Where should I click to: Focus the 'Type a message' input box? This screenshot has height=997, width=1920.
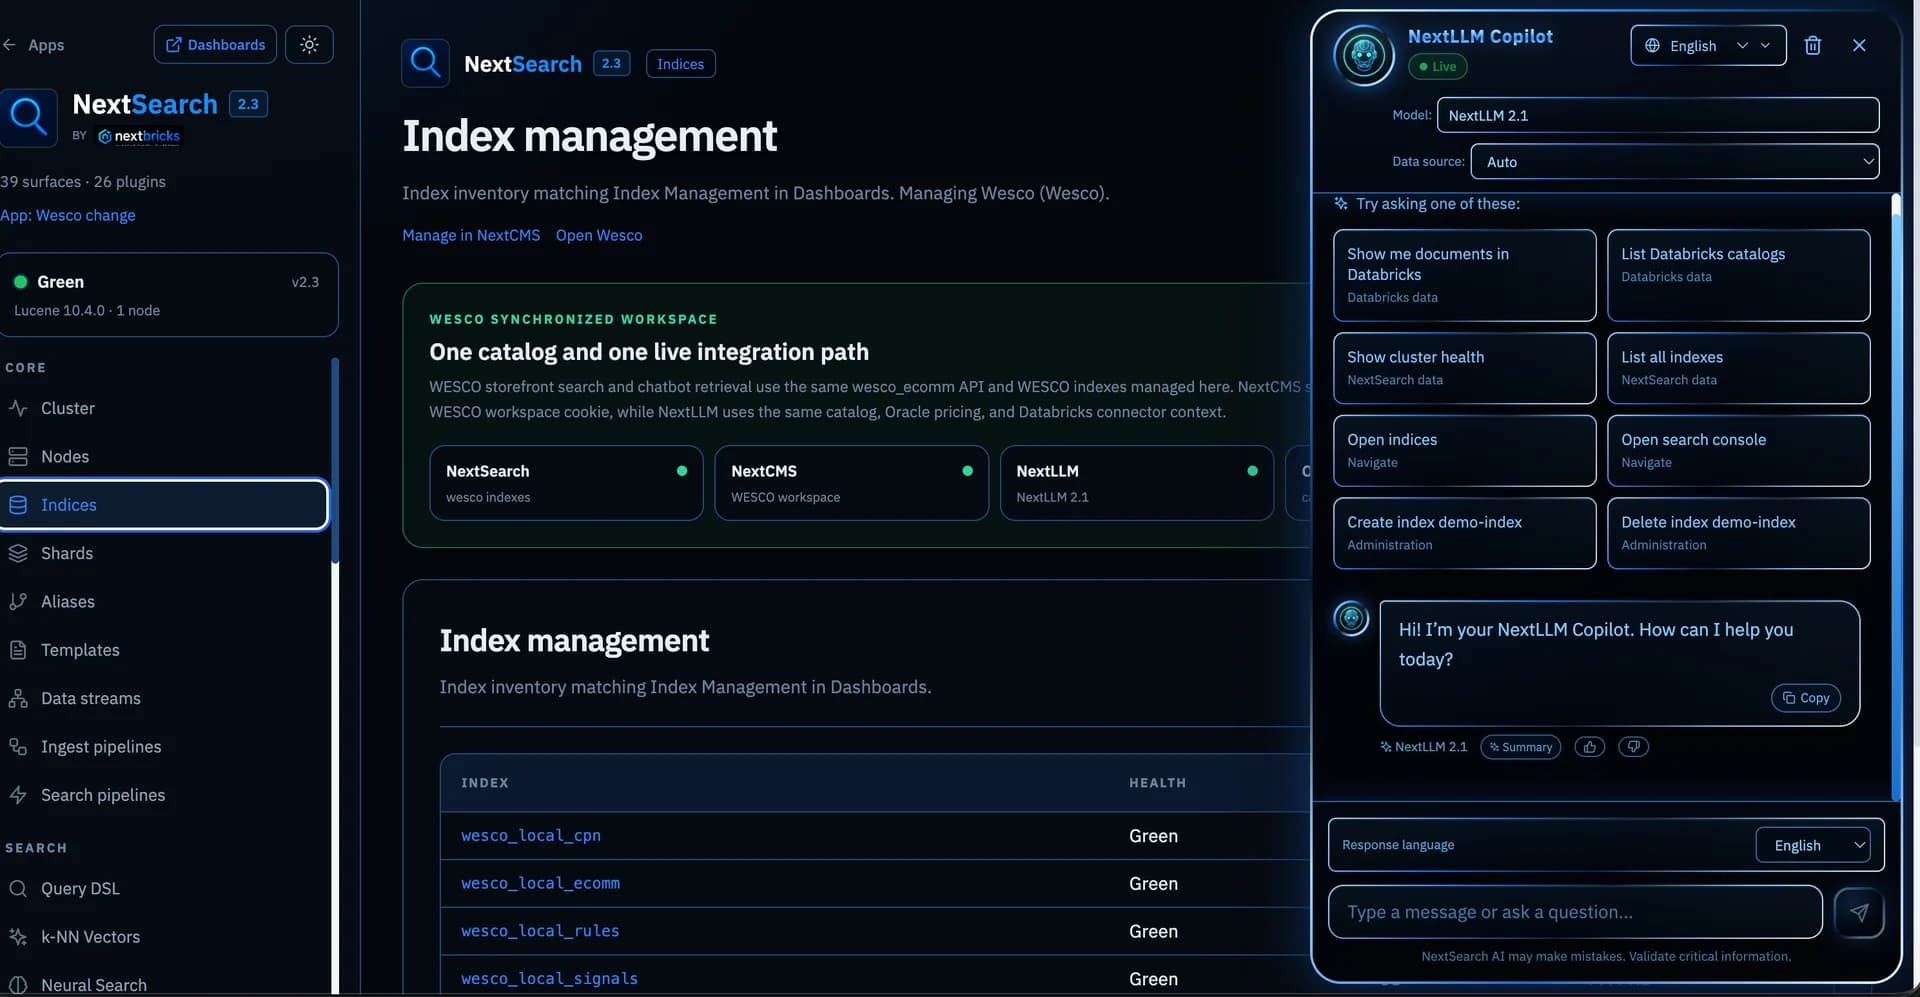[x=1575, y=912]
